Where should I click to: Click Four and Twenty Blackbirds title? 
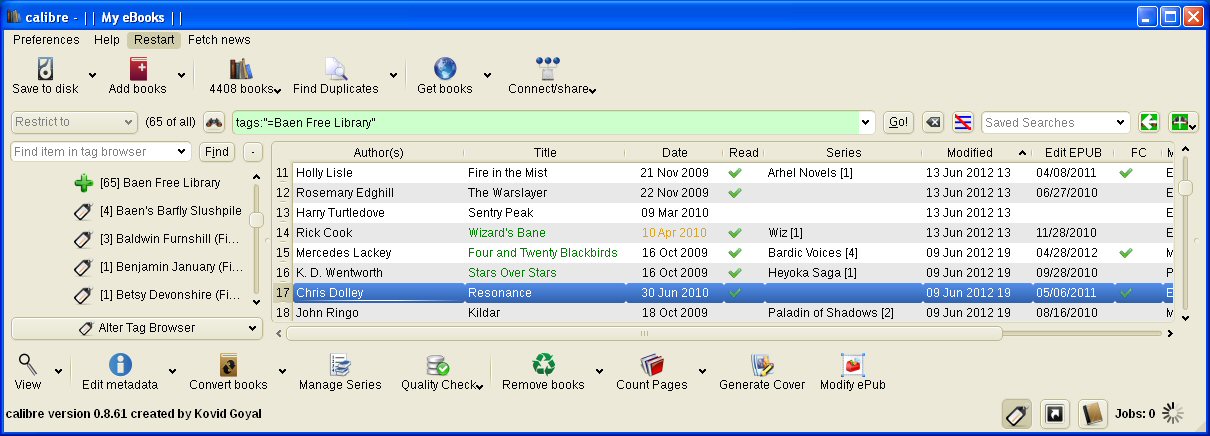pos(543,253)
